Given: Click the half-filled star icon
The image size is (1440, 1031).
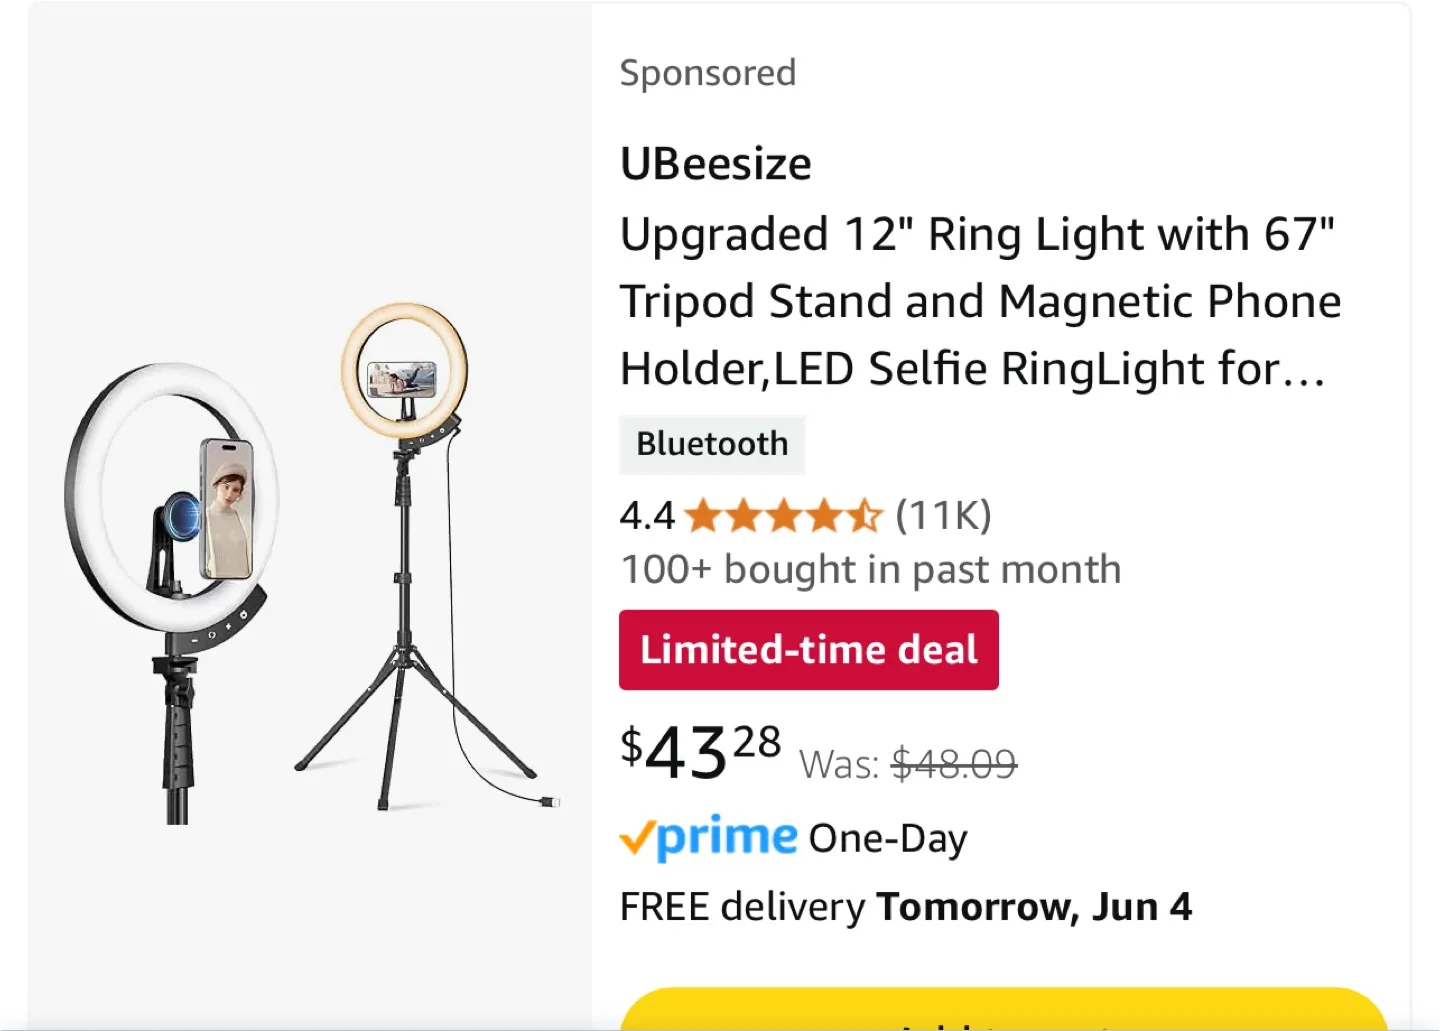Looking at the screenshot, I should pos(866,515).
